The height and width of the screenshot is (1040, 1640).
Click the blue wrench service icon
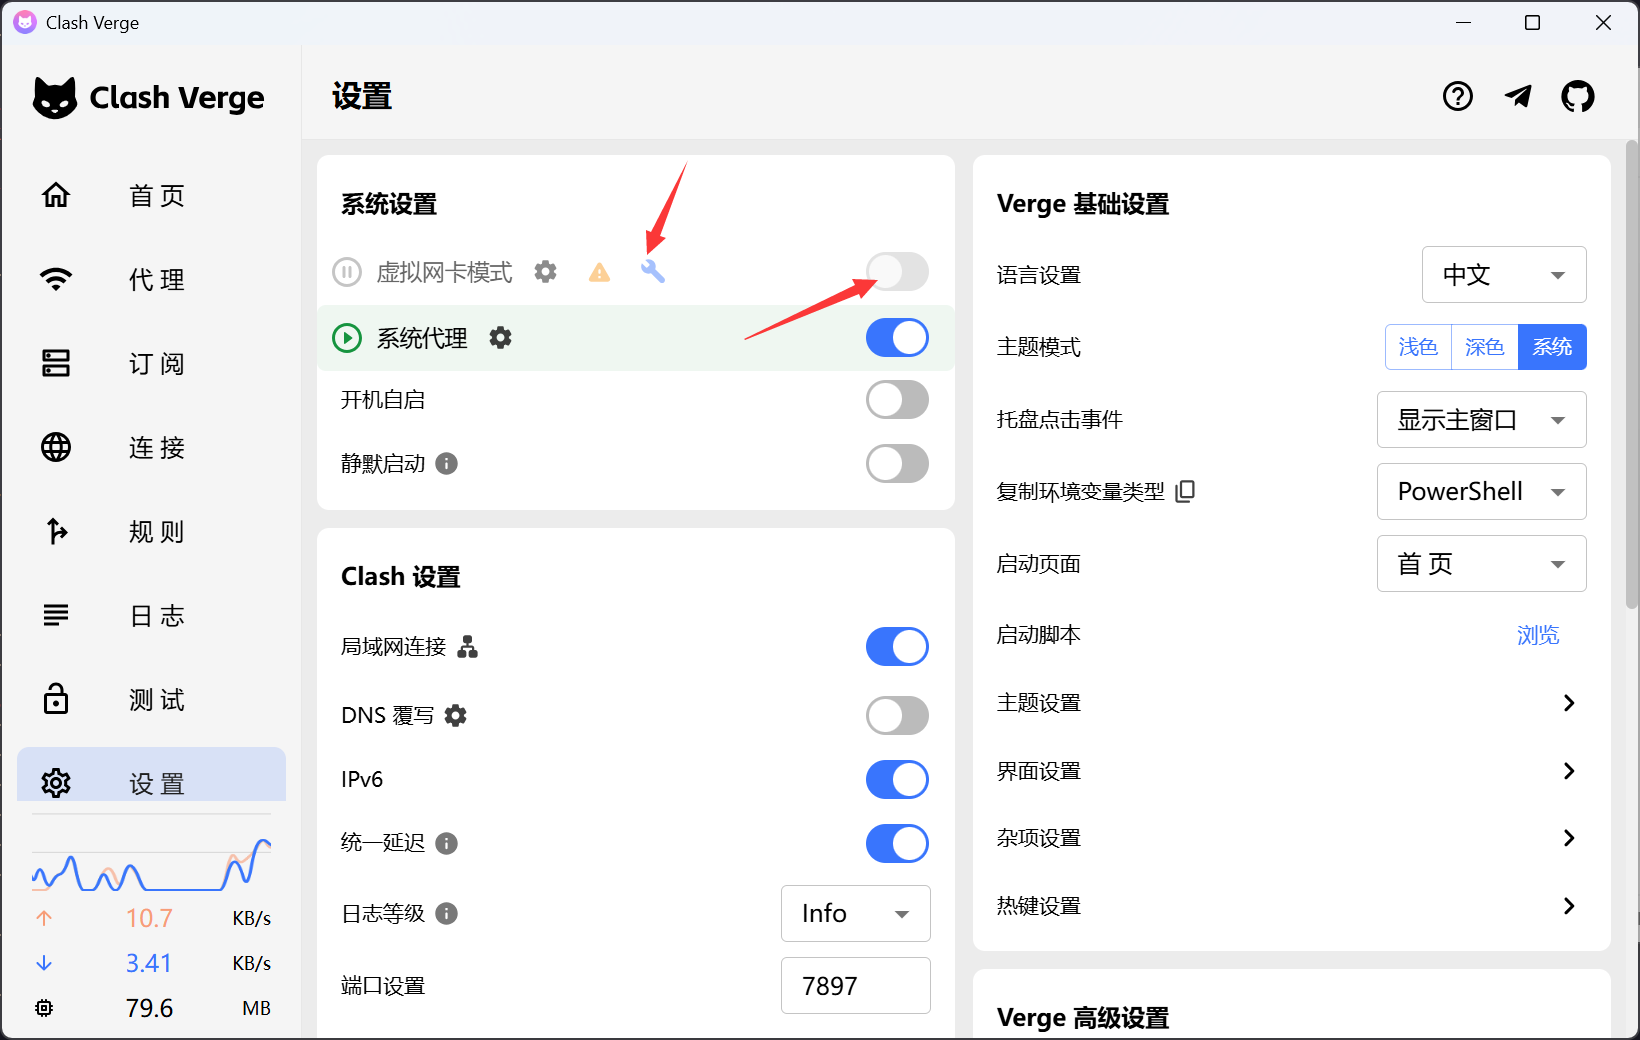pyautogui.click(x=652, y=271)
